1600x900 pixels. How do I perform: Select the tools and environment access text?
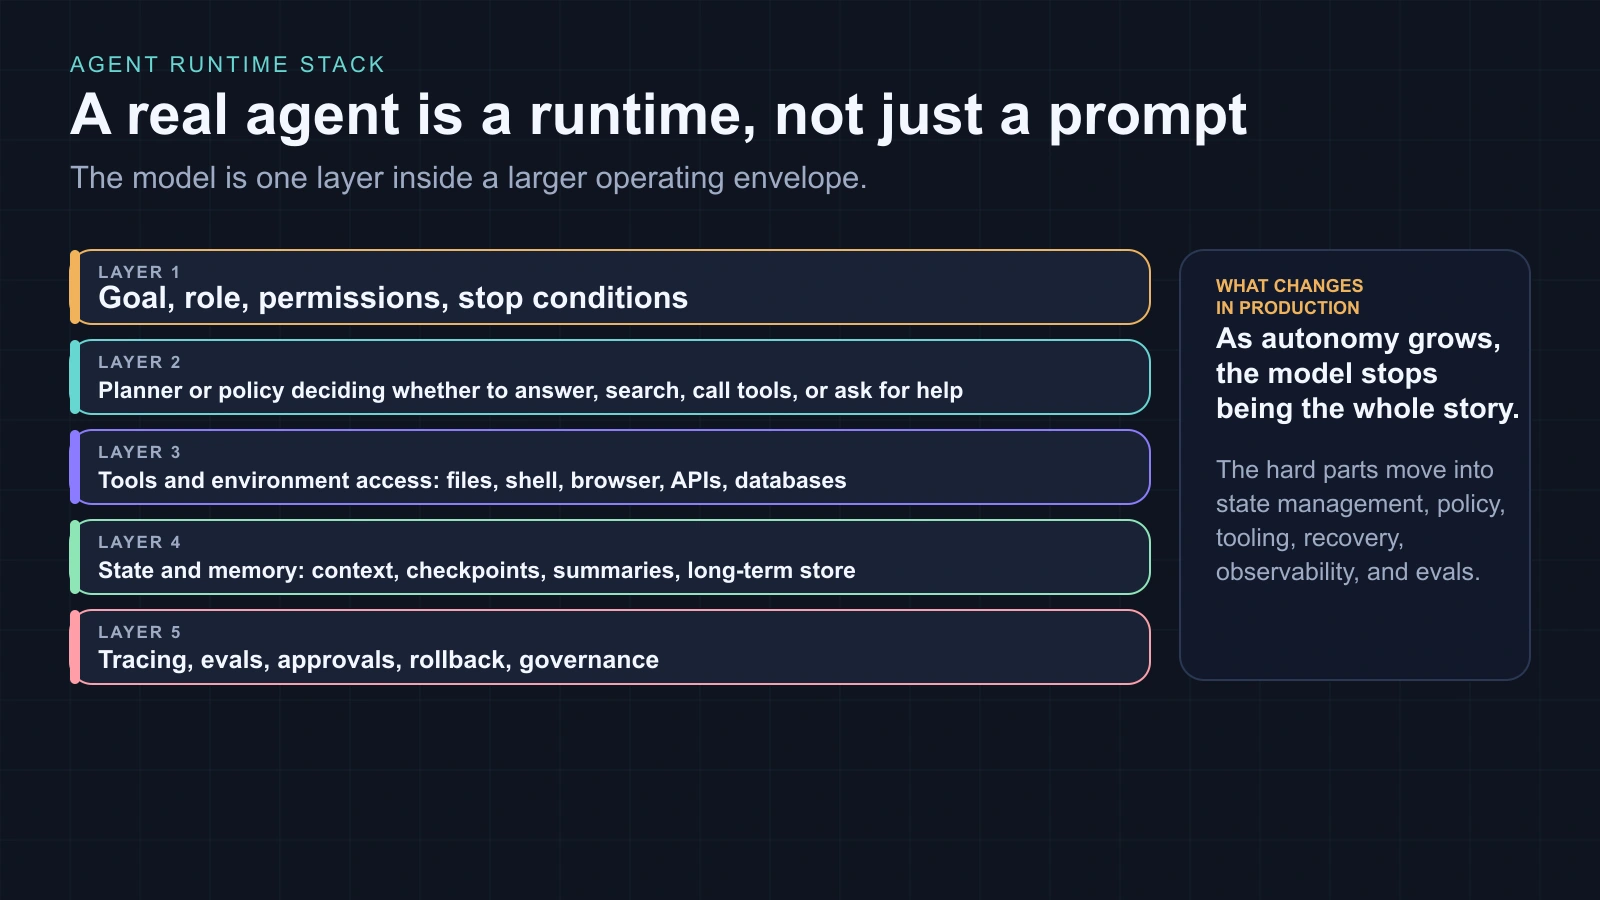click(x=472, y=480)
